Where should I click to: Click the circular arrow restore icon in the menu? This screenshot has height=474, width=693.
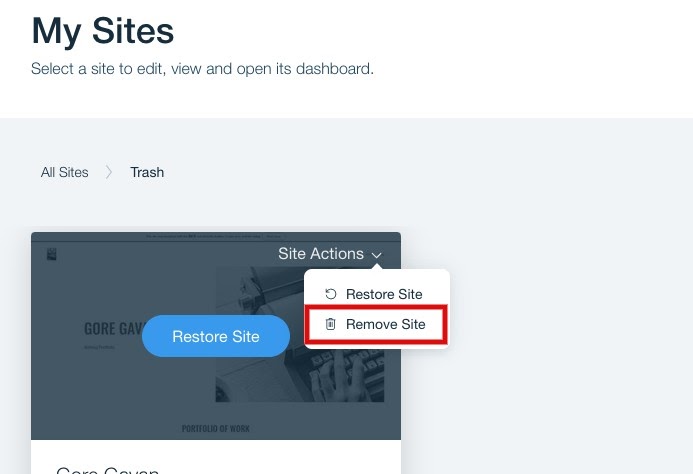[331, 294]
